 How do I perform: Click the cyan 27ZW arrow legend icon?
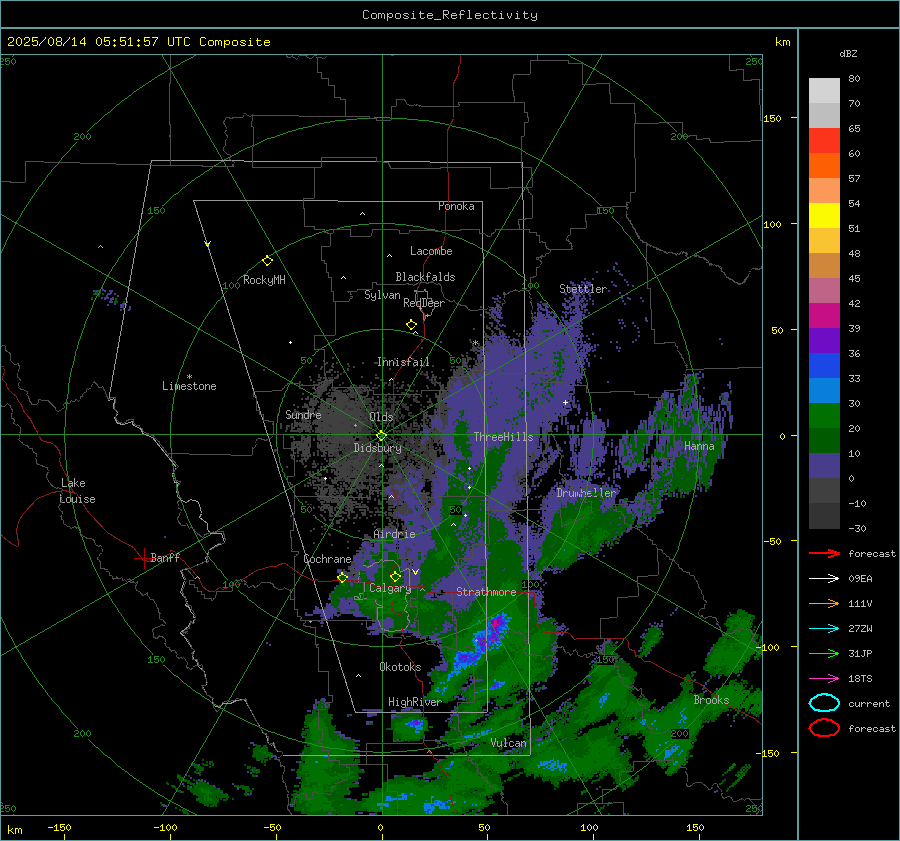point(824,629)
